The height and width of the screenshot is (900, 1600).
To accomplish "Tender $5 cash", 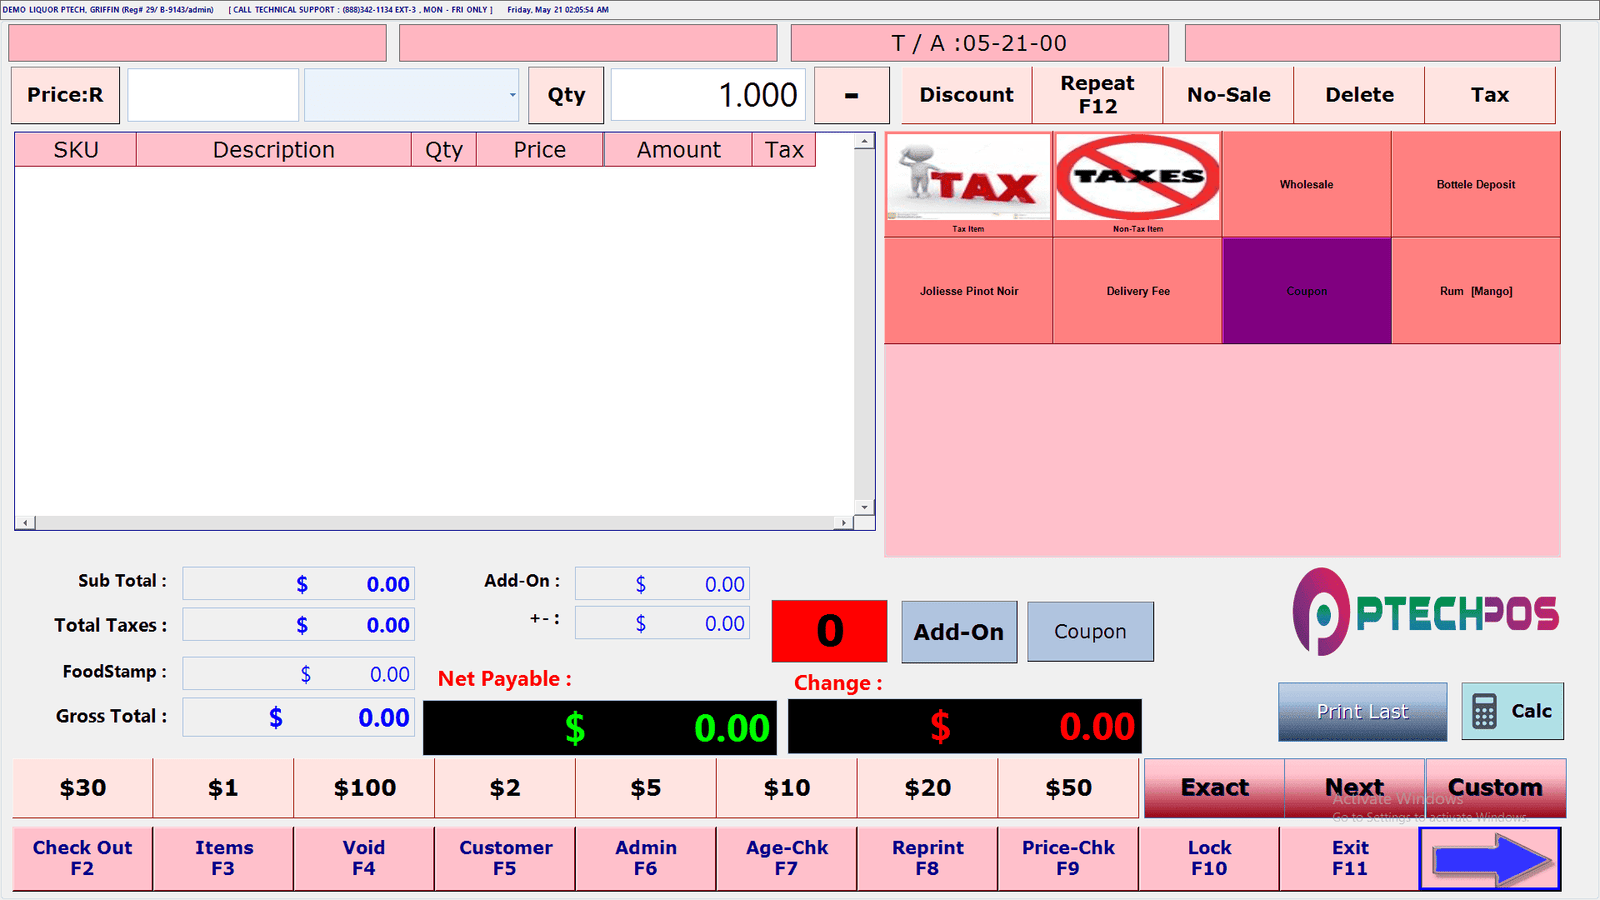I will [x=646, y=788].
